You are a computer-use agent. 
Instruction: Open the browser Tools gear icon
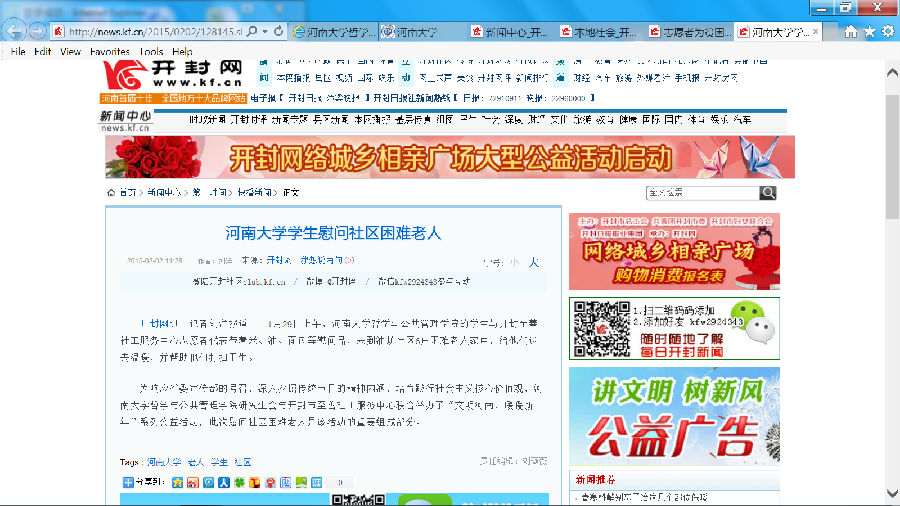point(886,31)
